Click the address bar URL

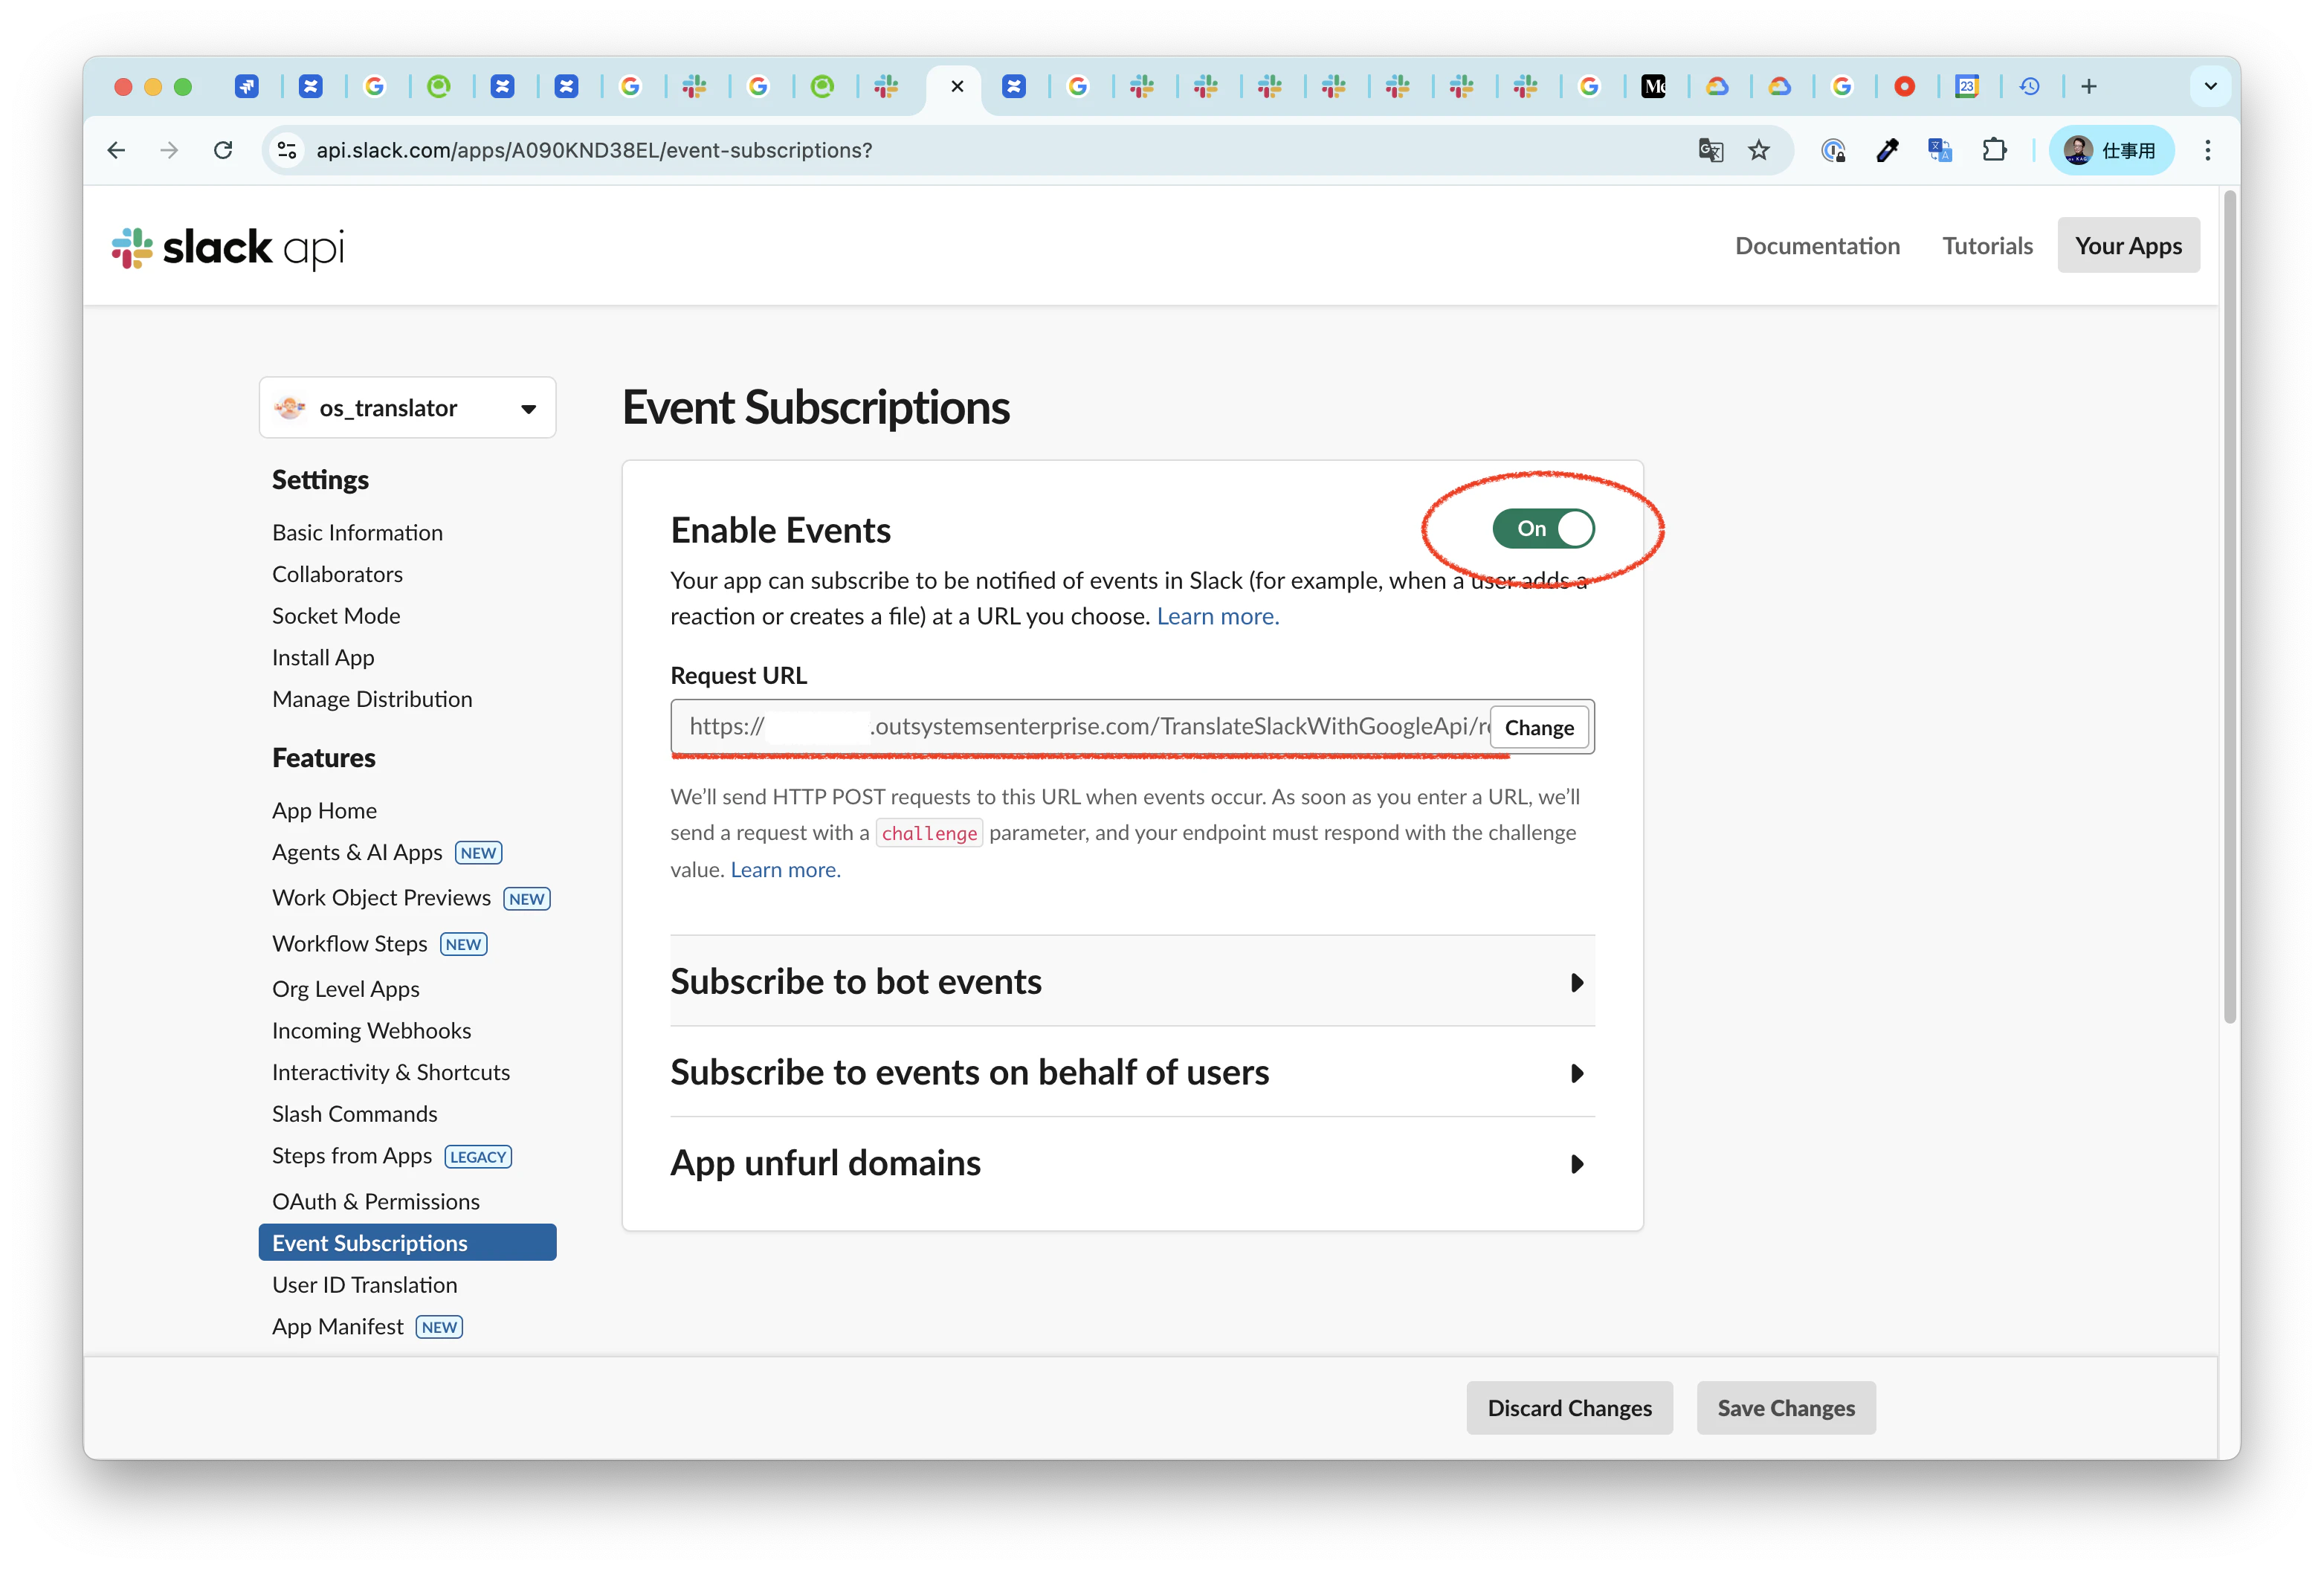click(594, 150)
